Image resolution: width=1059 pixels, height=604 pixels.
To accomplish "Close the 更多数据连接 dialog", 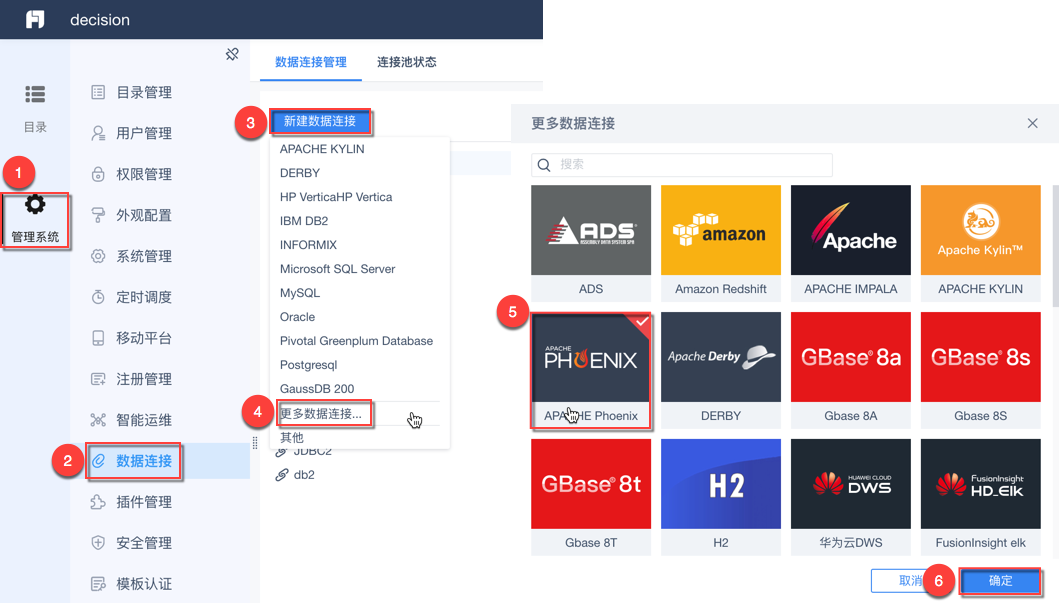I will (1032, 123).
